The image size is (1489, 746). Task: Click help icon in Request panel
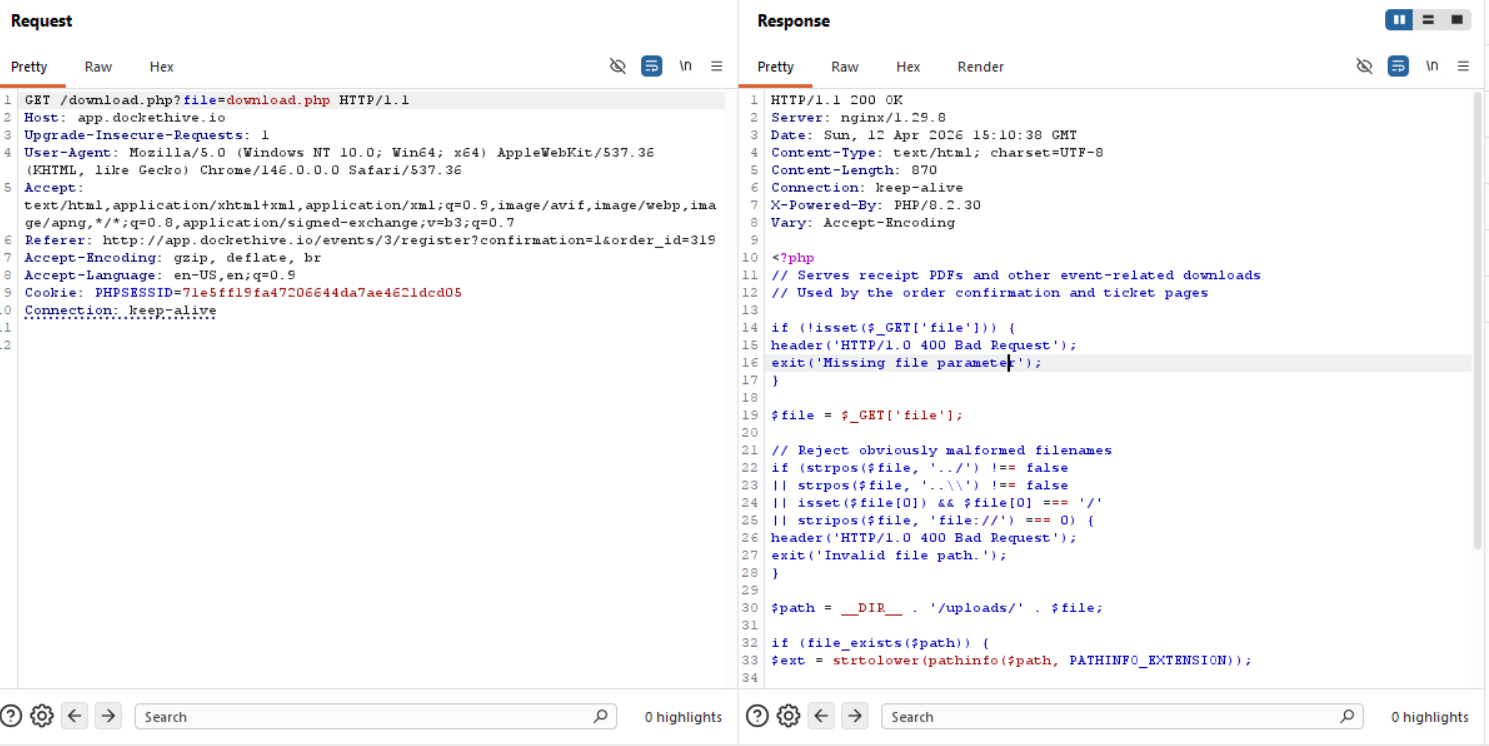11,716
